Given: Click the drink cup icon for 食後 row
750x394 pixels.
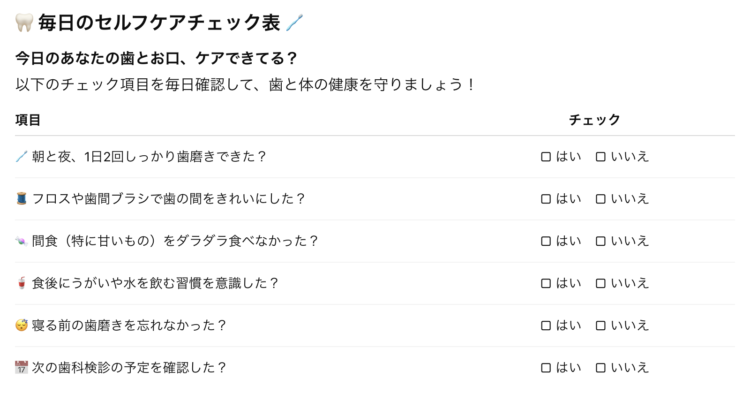Looking at the screenshot, I should 22,283.
